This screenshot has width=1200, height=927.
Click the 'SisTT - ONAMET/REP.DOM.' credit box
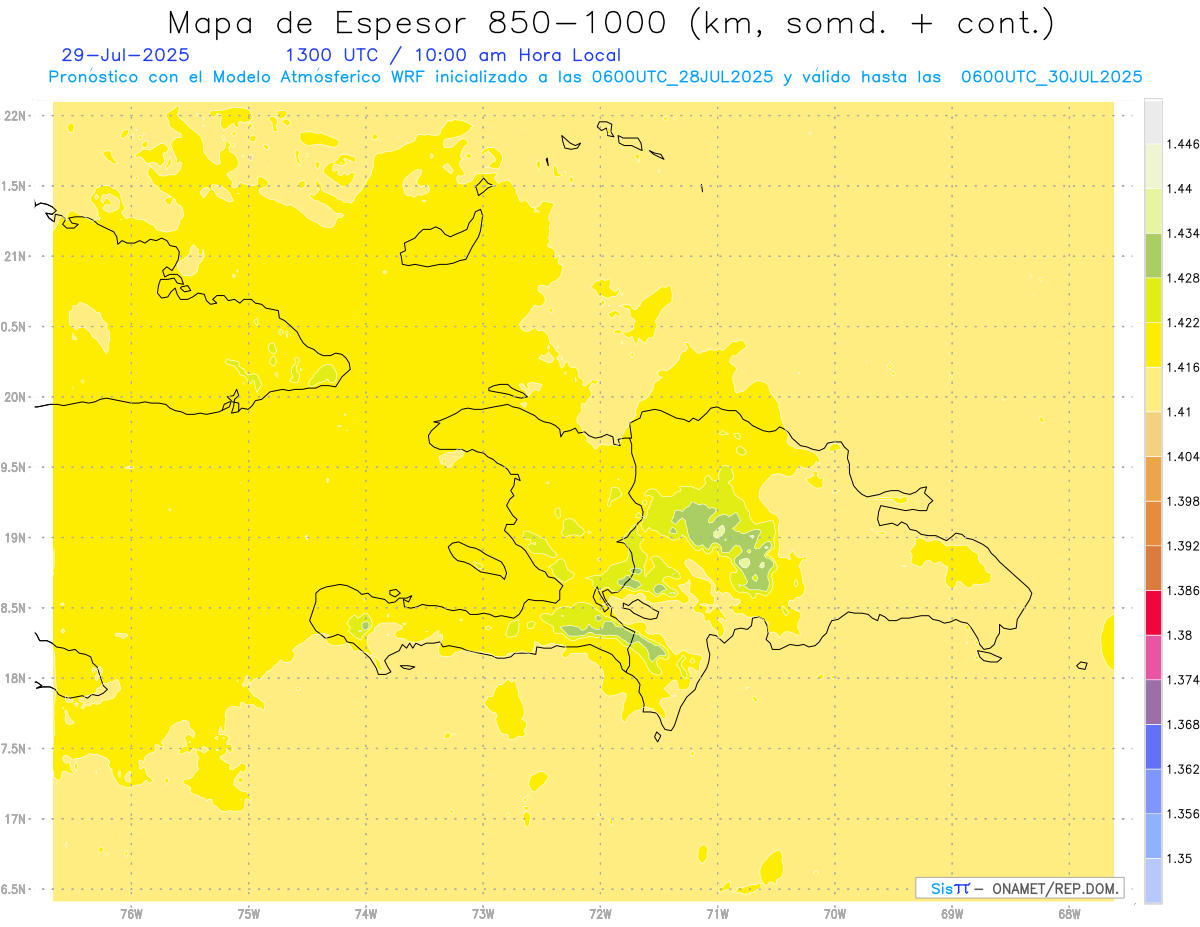click(x=1019, y=888)
